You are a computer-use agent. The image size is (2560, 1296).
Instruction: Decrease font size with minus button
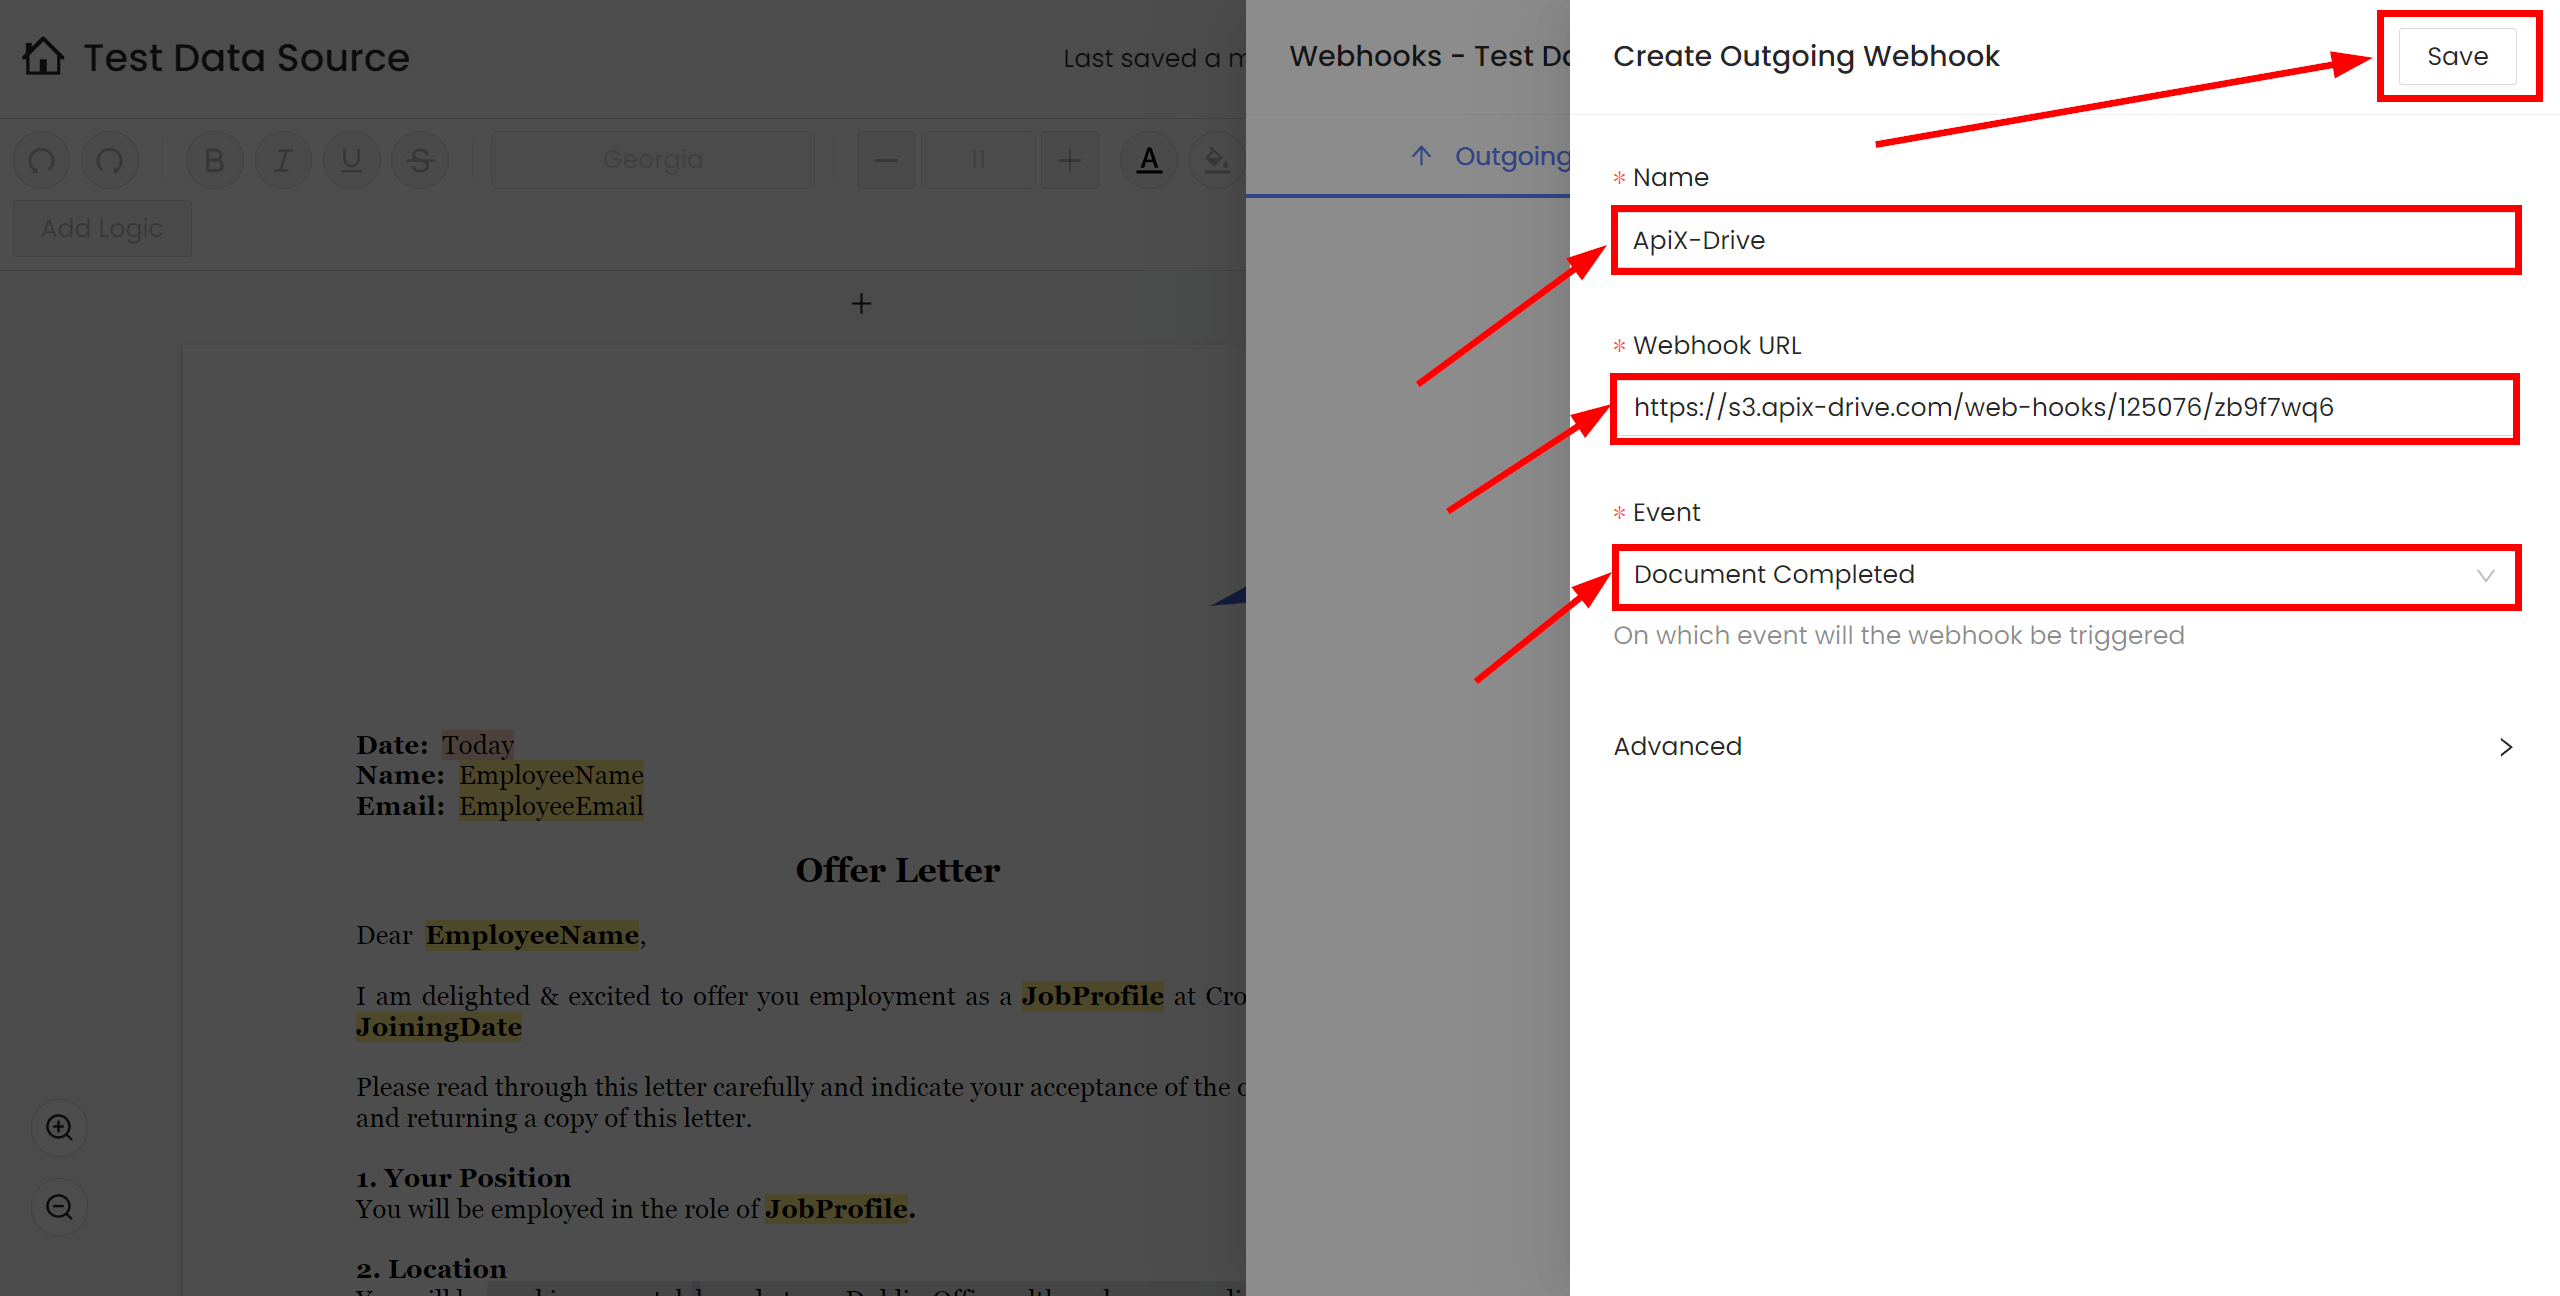coord(886,160)
